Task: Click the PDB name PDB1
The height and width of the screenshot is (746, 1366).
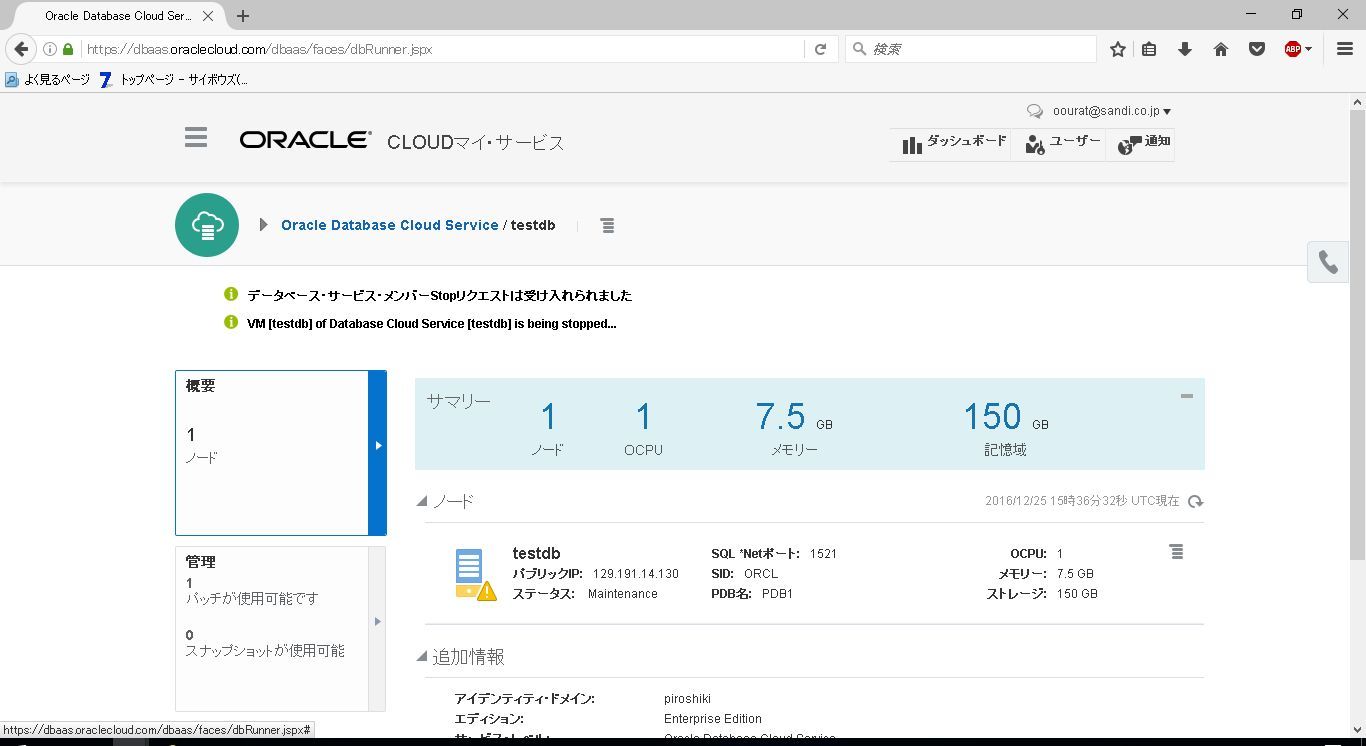Action: tap(777, 594)
